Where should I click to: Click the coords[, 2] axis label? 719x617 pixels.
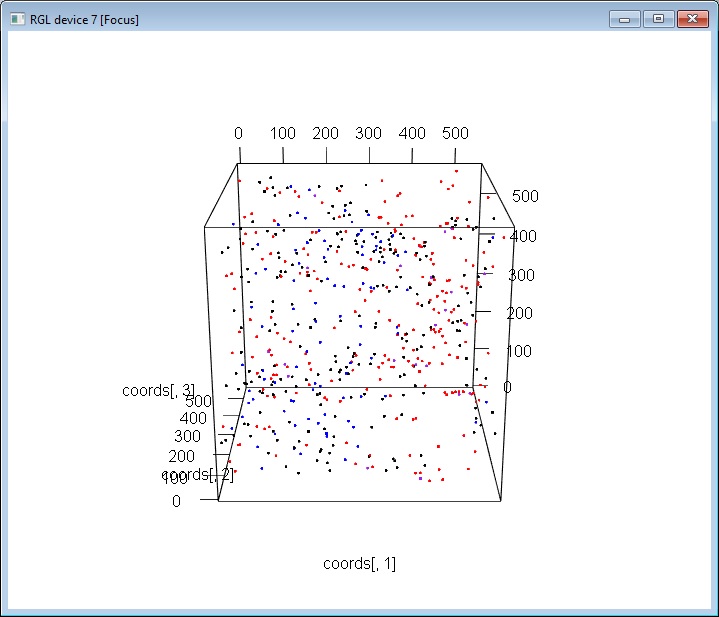[x=198, y=474]
